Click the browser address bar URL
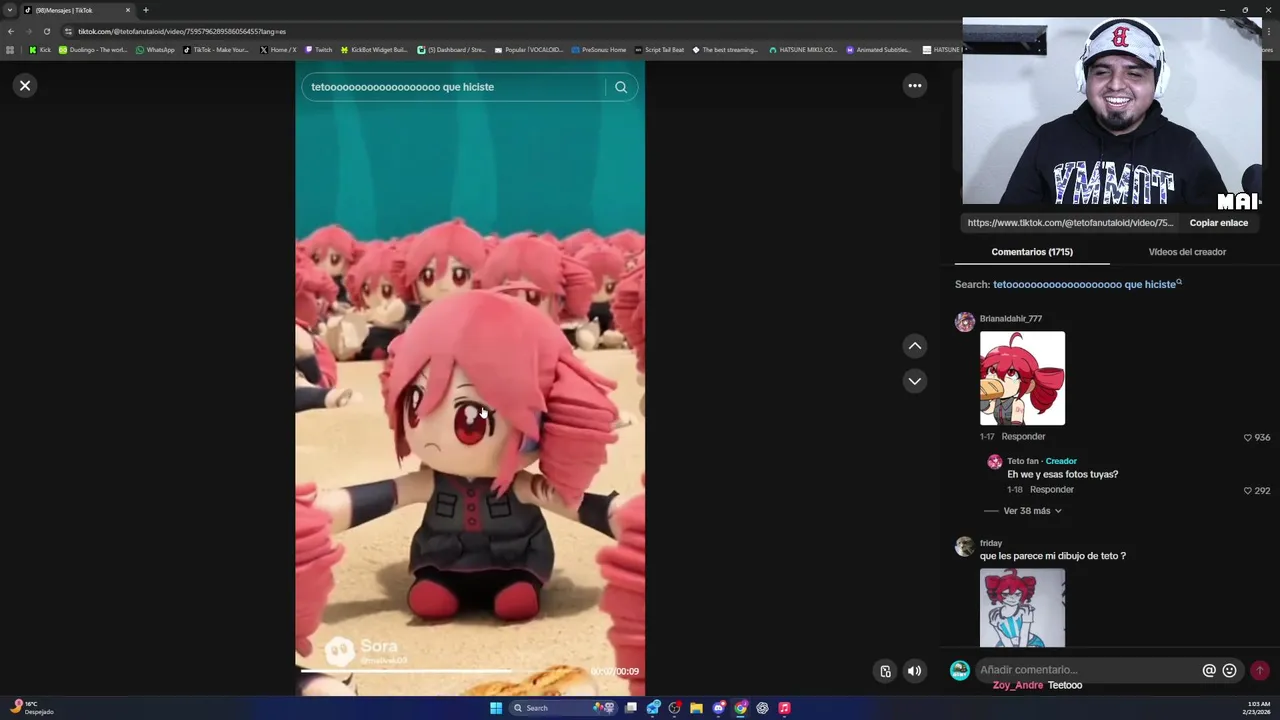This screenshot has width=1280, height=720. [x=182, y=31]
